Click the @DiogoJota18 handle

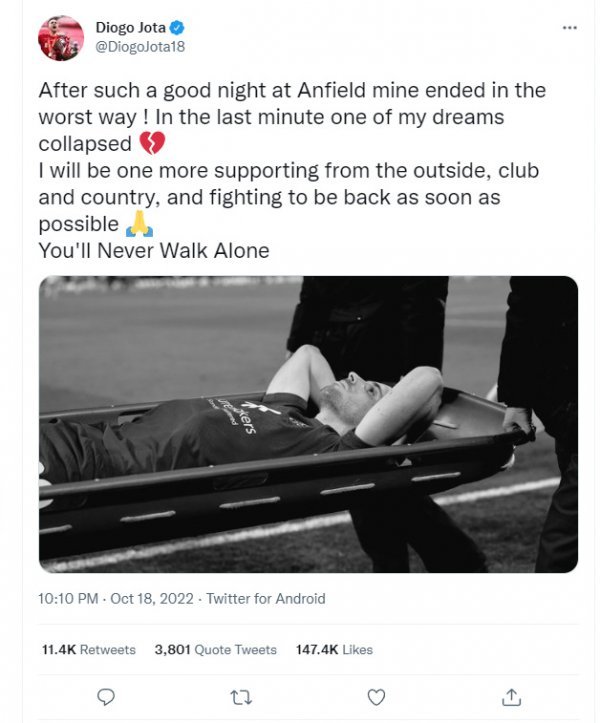coord(139,46)
